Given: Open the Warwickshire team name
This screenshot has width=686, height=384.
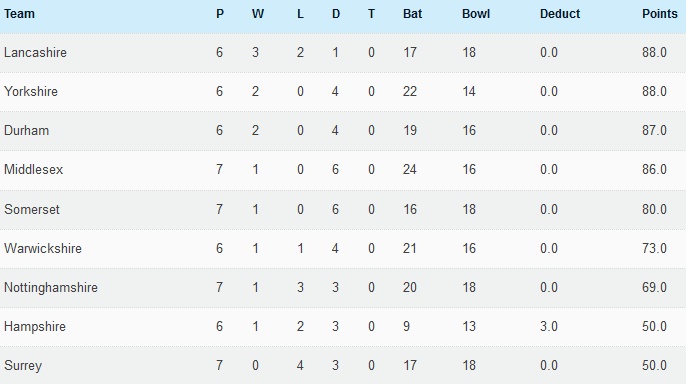Looking at the screenshot, I should (43, 248).
